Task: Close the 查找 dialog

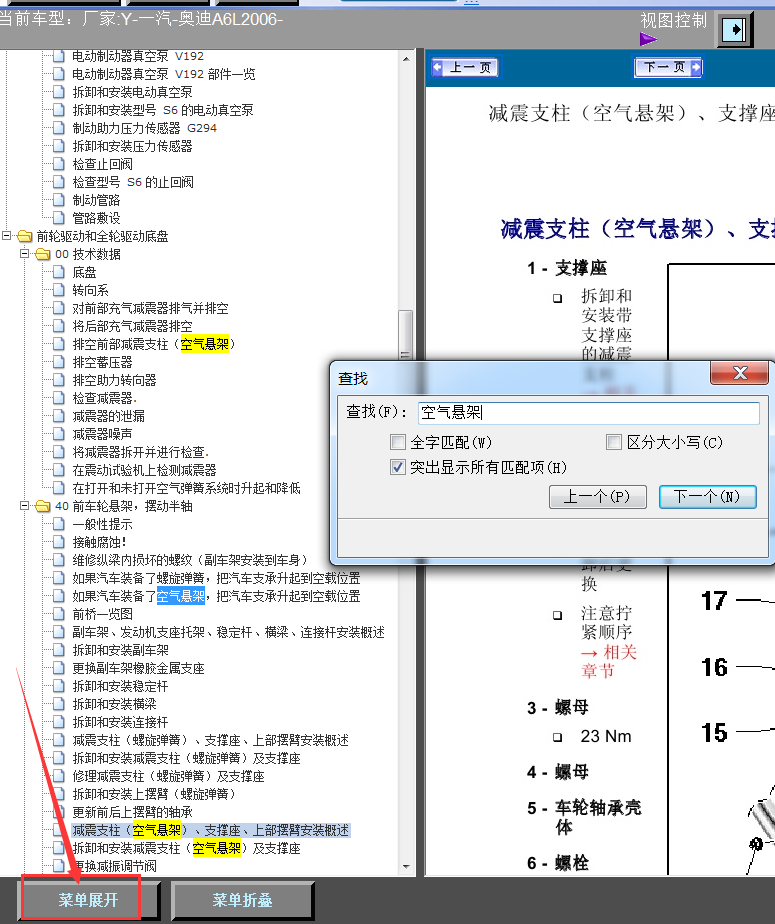Action: [740, 373]
